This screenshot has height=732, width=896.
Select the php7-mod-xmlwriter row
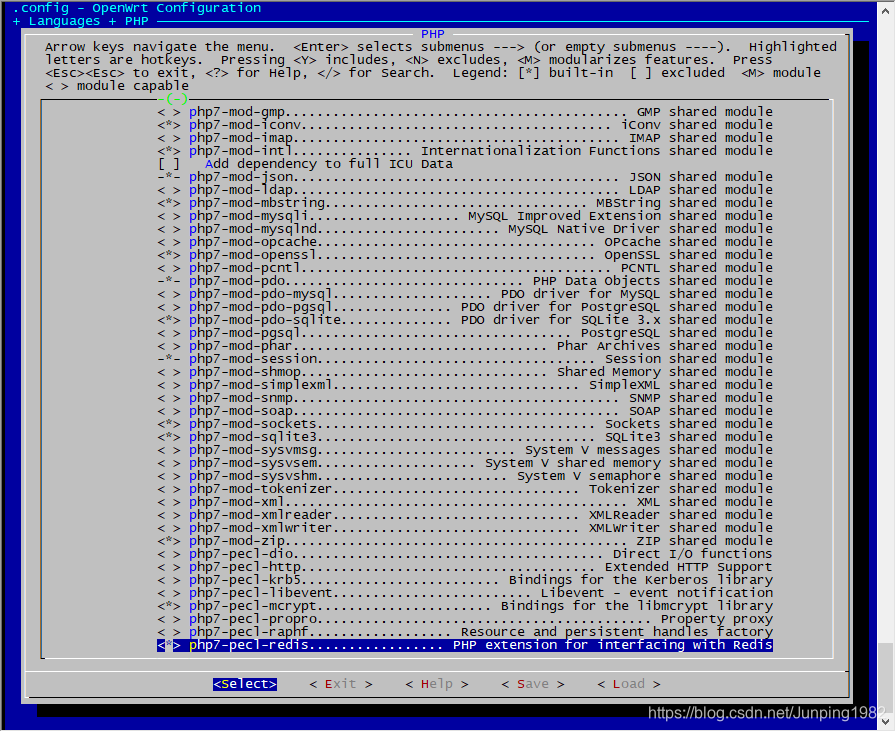pos(465,528)
